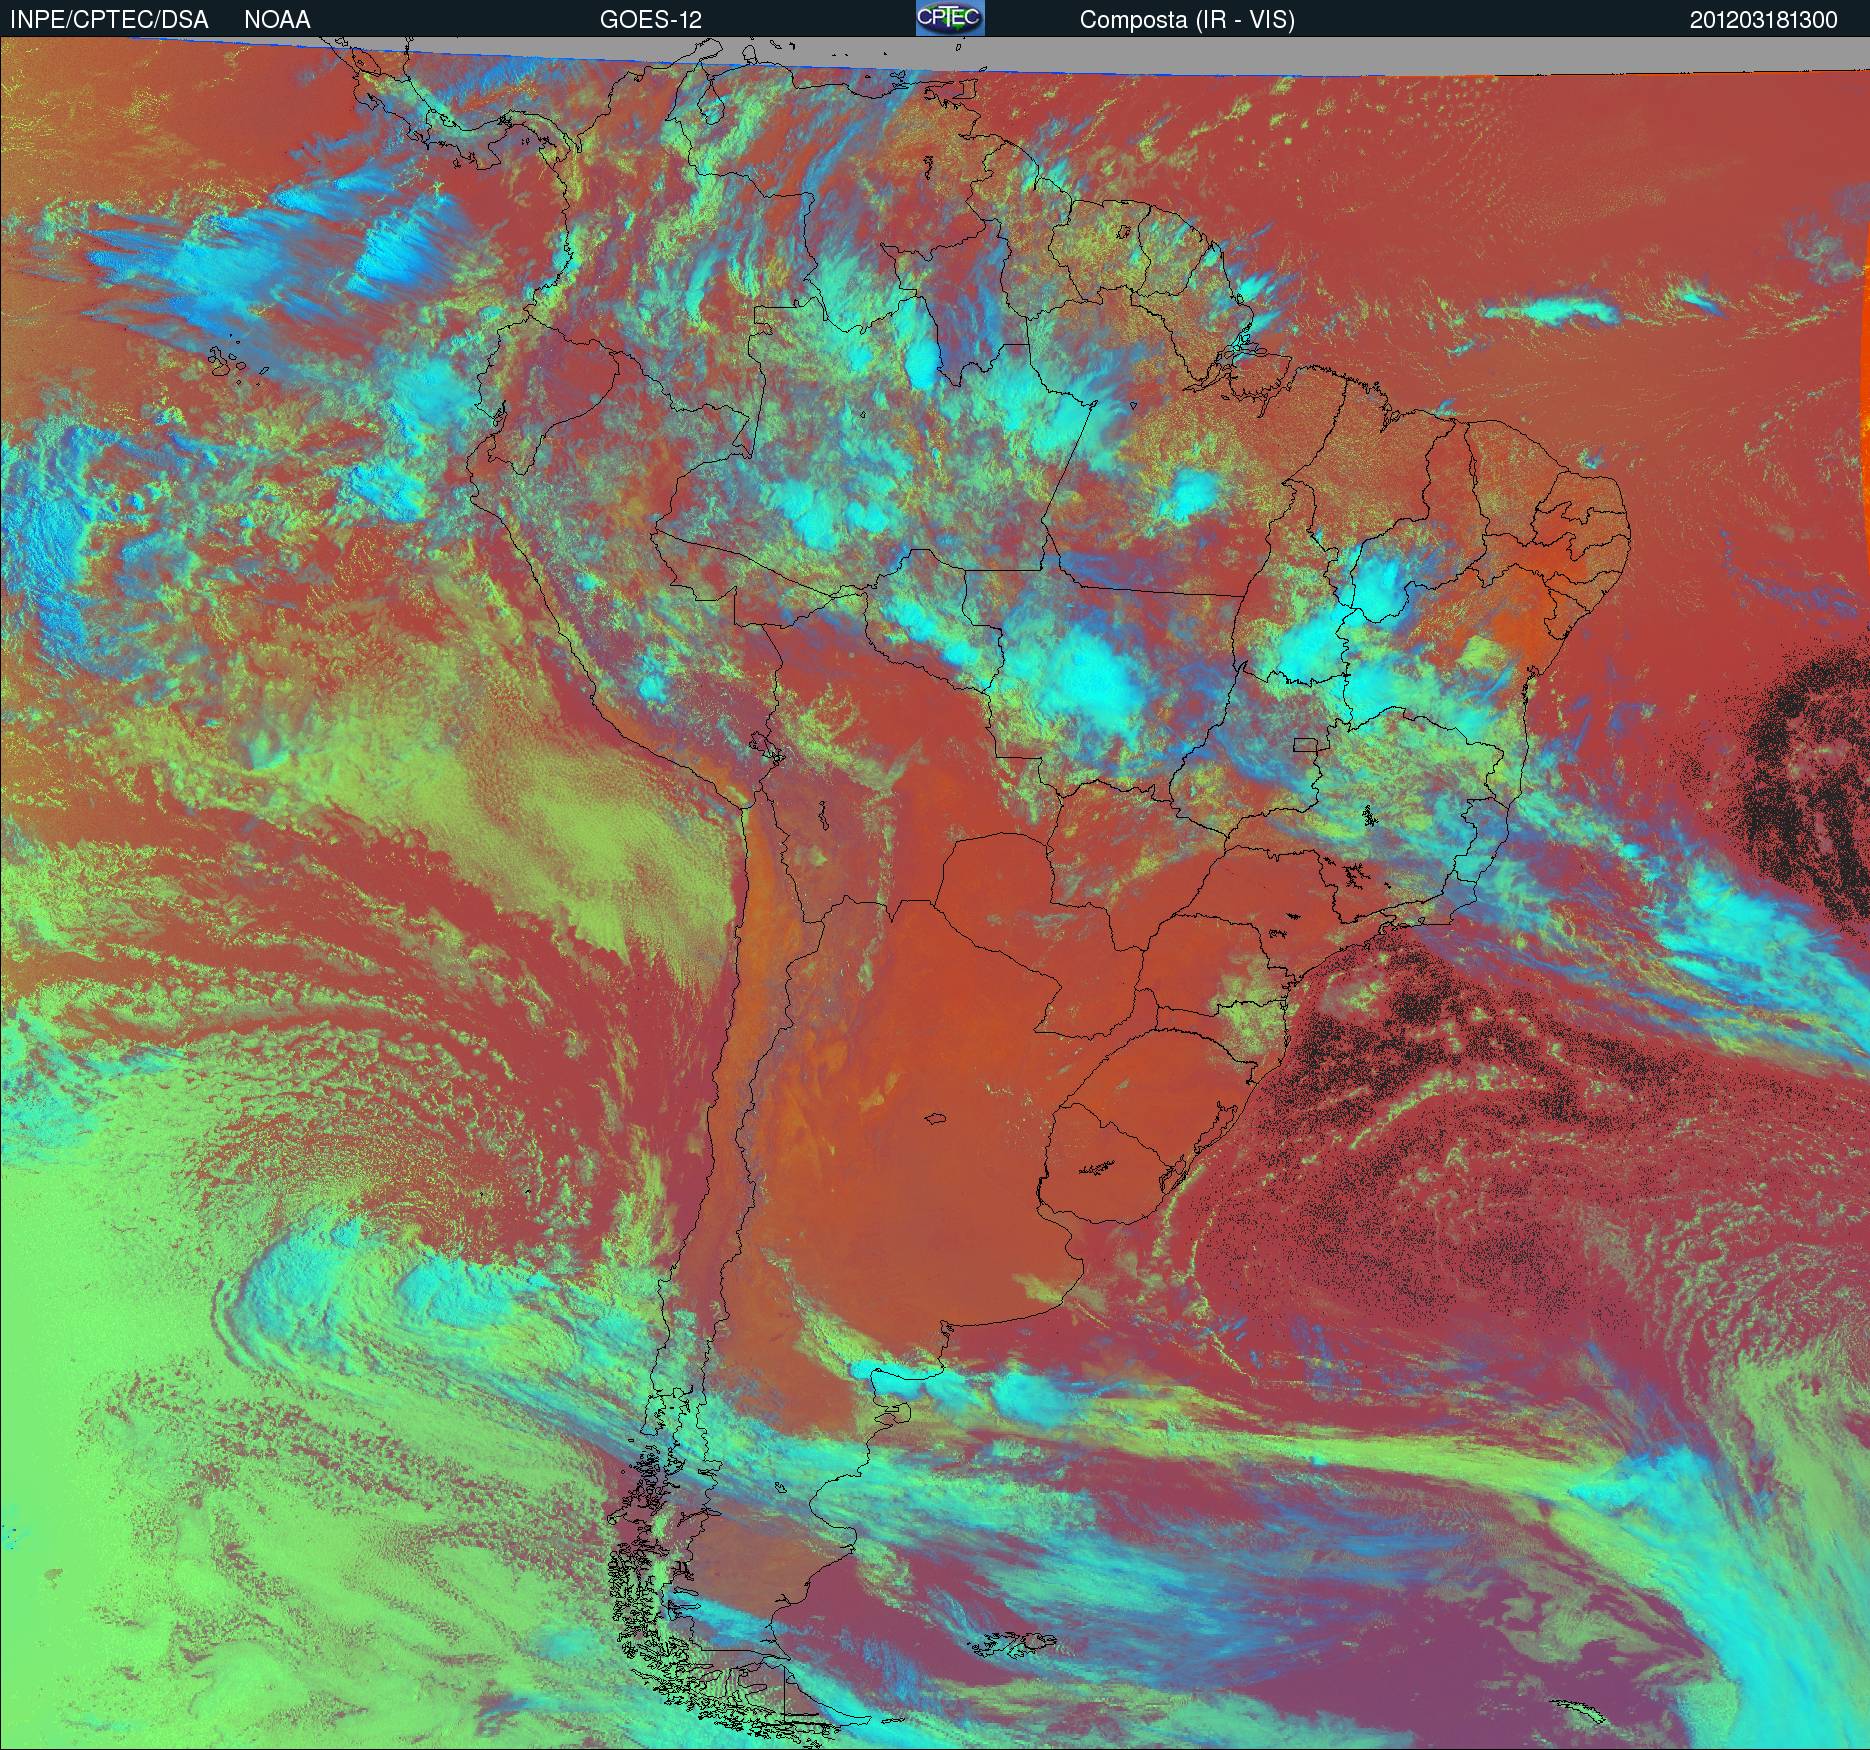Click the NOAA label in header

[x=277, y=20]
